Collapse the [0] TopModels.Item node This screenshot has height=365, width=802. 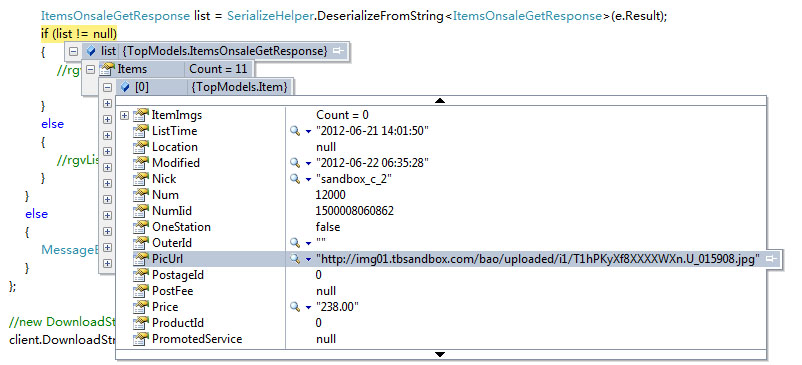(107, 87)
